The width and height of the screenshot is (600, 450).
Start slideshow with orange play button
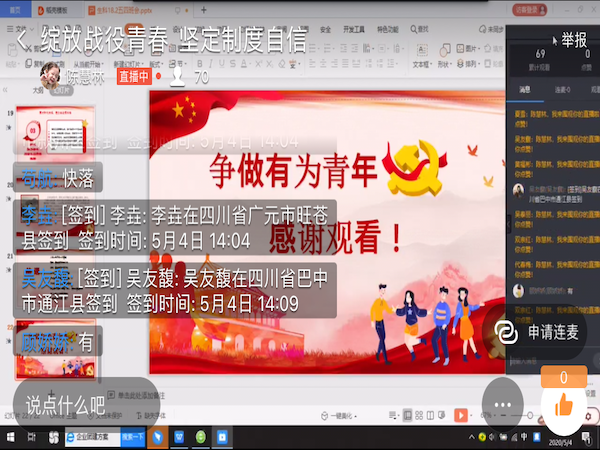(x=461, y=415)
